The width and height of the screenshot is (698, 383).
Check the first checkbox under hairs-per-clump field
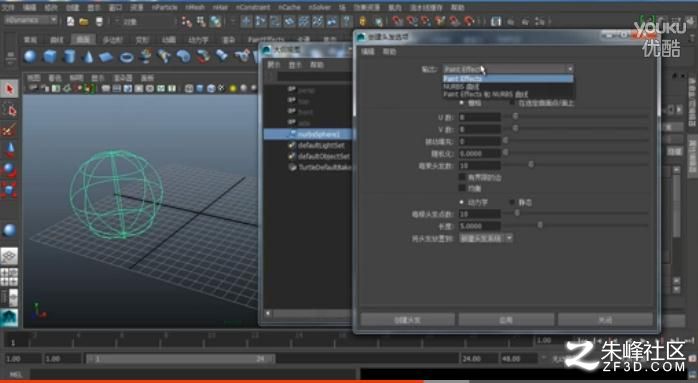[462, 177]
